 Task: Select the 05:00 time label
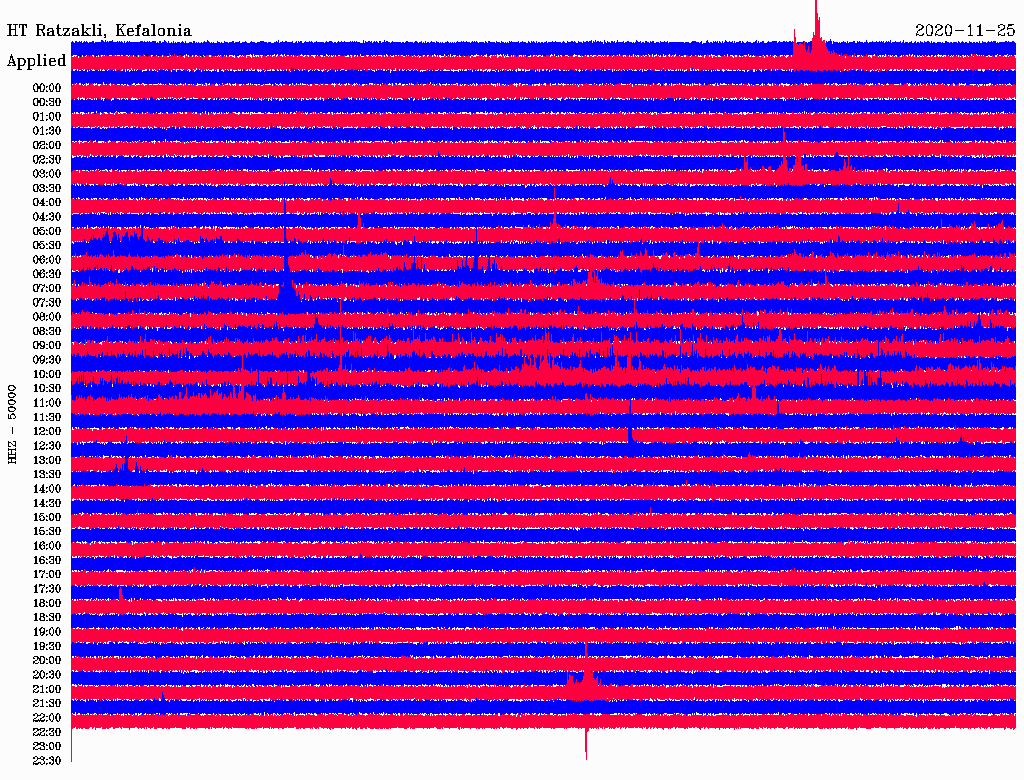tap(47, 231)
